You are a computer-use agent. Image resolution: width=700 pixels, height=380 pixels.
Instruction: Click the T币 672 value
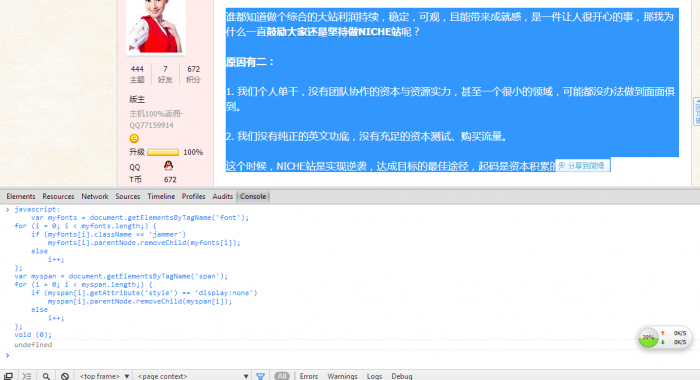click(170, 180)
